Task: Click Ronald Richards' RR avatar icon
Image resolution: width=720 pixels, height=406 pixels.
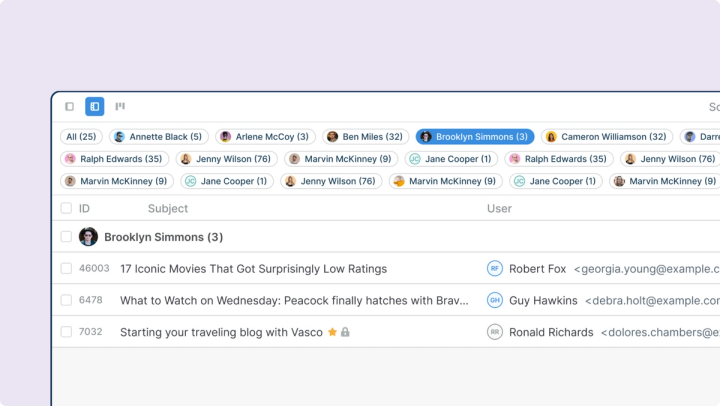Action: (x=494, y=332)
